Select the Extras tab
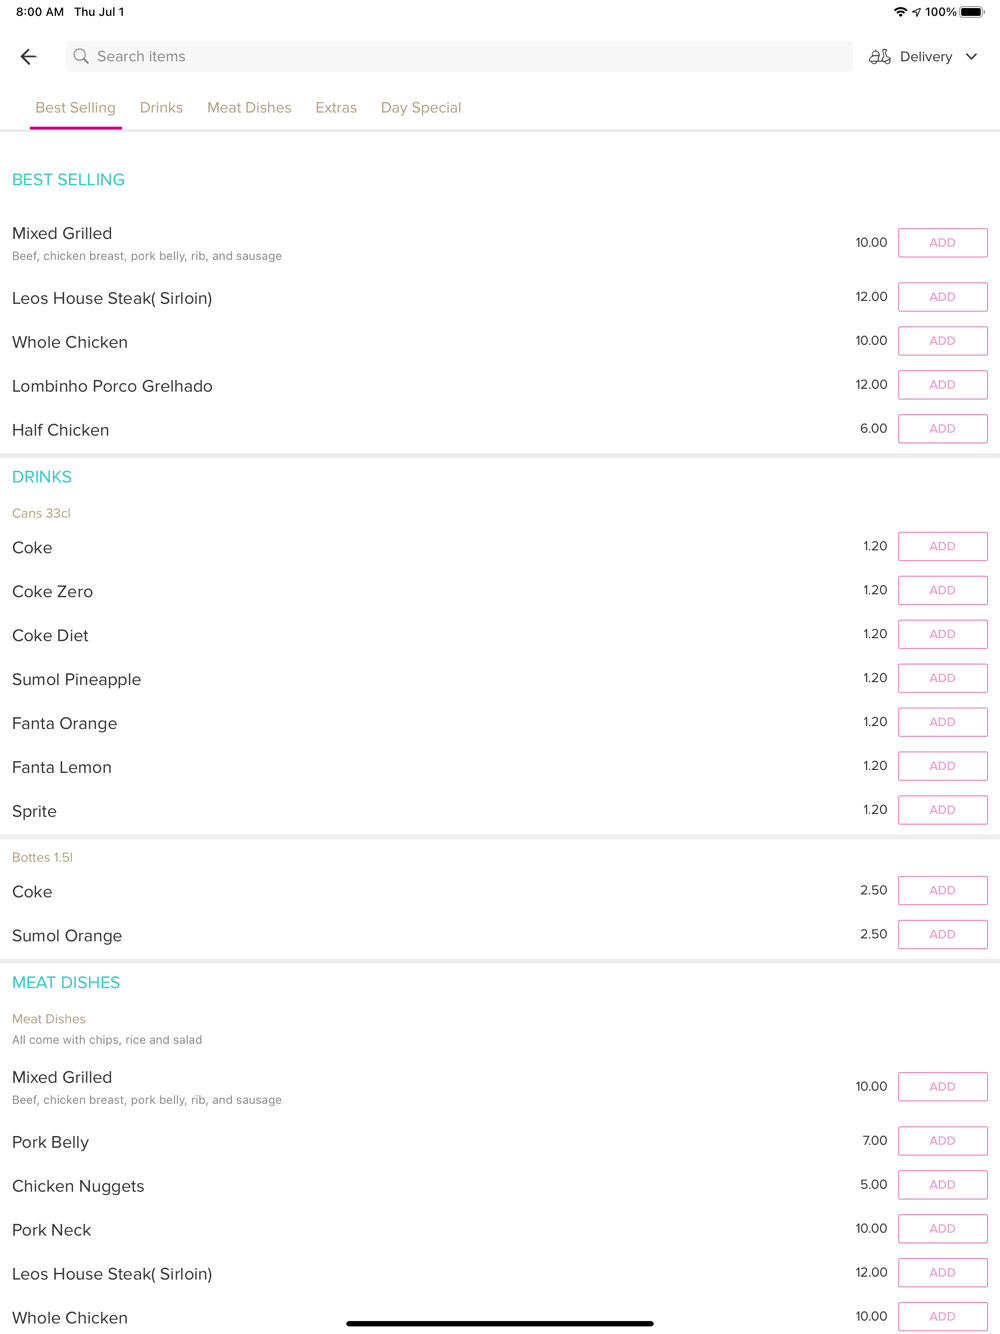This screenshot has width=1000, height=1334. [x=336, y=108]
